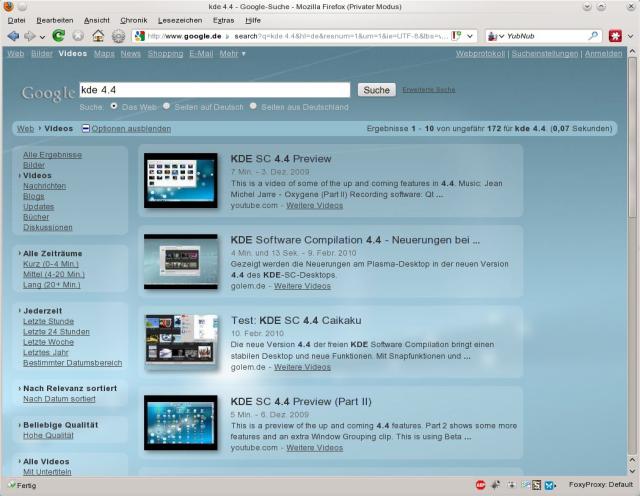Click the Stop loading icon
This screenshot has height=496, width=640.
point(78,36)
